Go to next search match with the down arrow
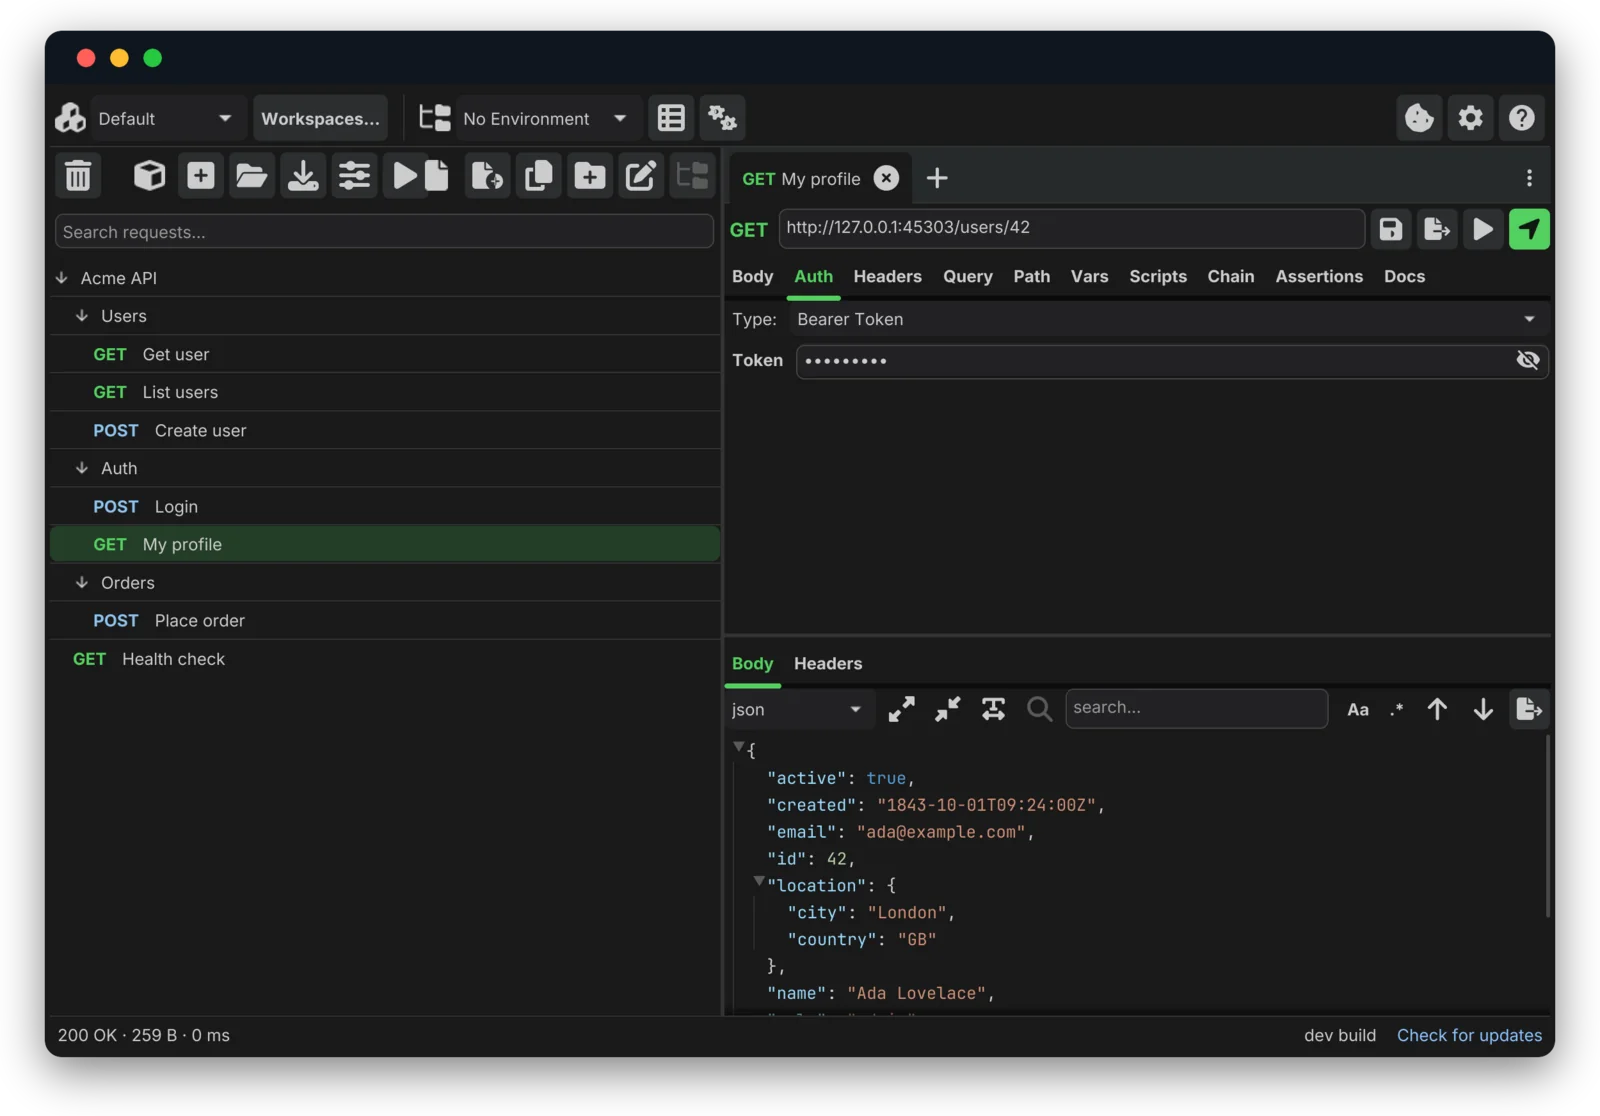Screen dimensions: 1600x1116 tap(1483, 709)
